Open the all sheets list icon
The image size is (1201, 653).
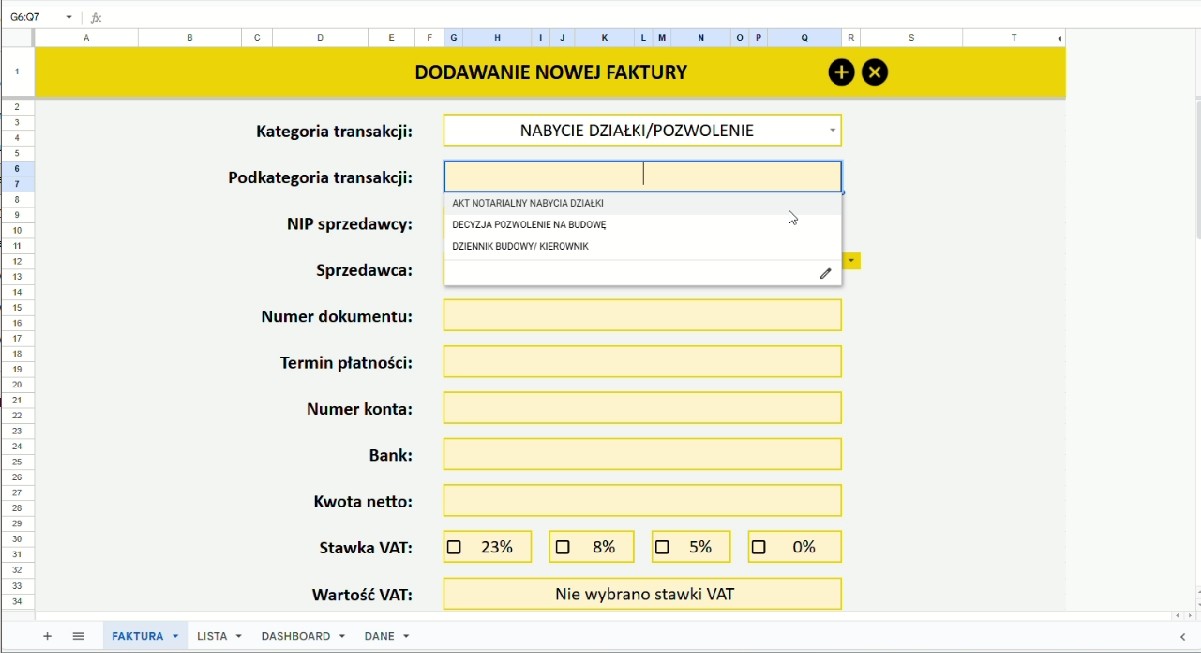tap(78, 636)
